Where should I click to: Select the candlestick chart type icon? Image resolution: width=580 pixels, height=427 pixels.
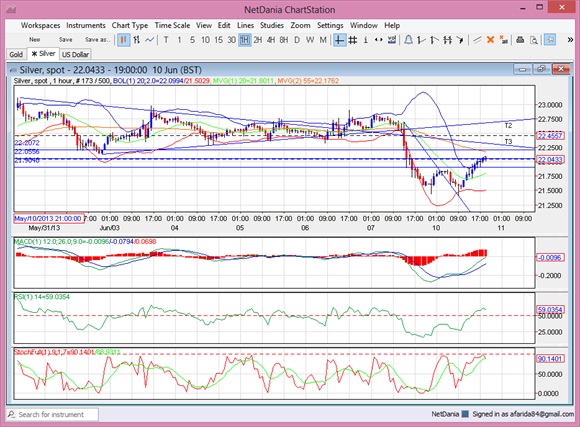coord(124,40)
